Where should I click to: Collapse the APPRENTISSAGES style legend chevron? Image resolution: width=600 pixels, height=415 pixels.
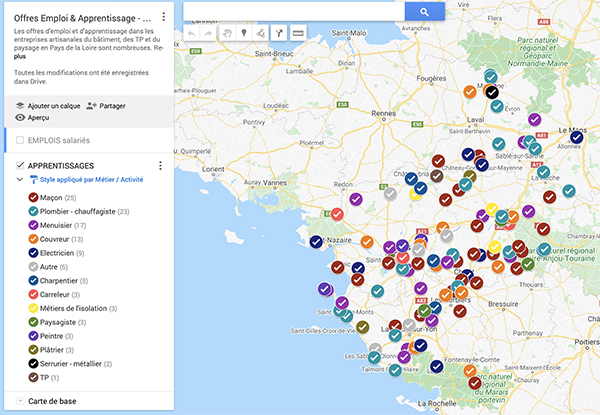click(x=20, y=180)
